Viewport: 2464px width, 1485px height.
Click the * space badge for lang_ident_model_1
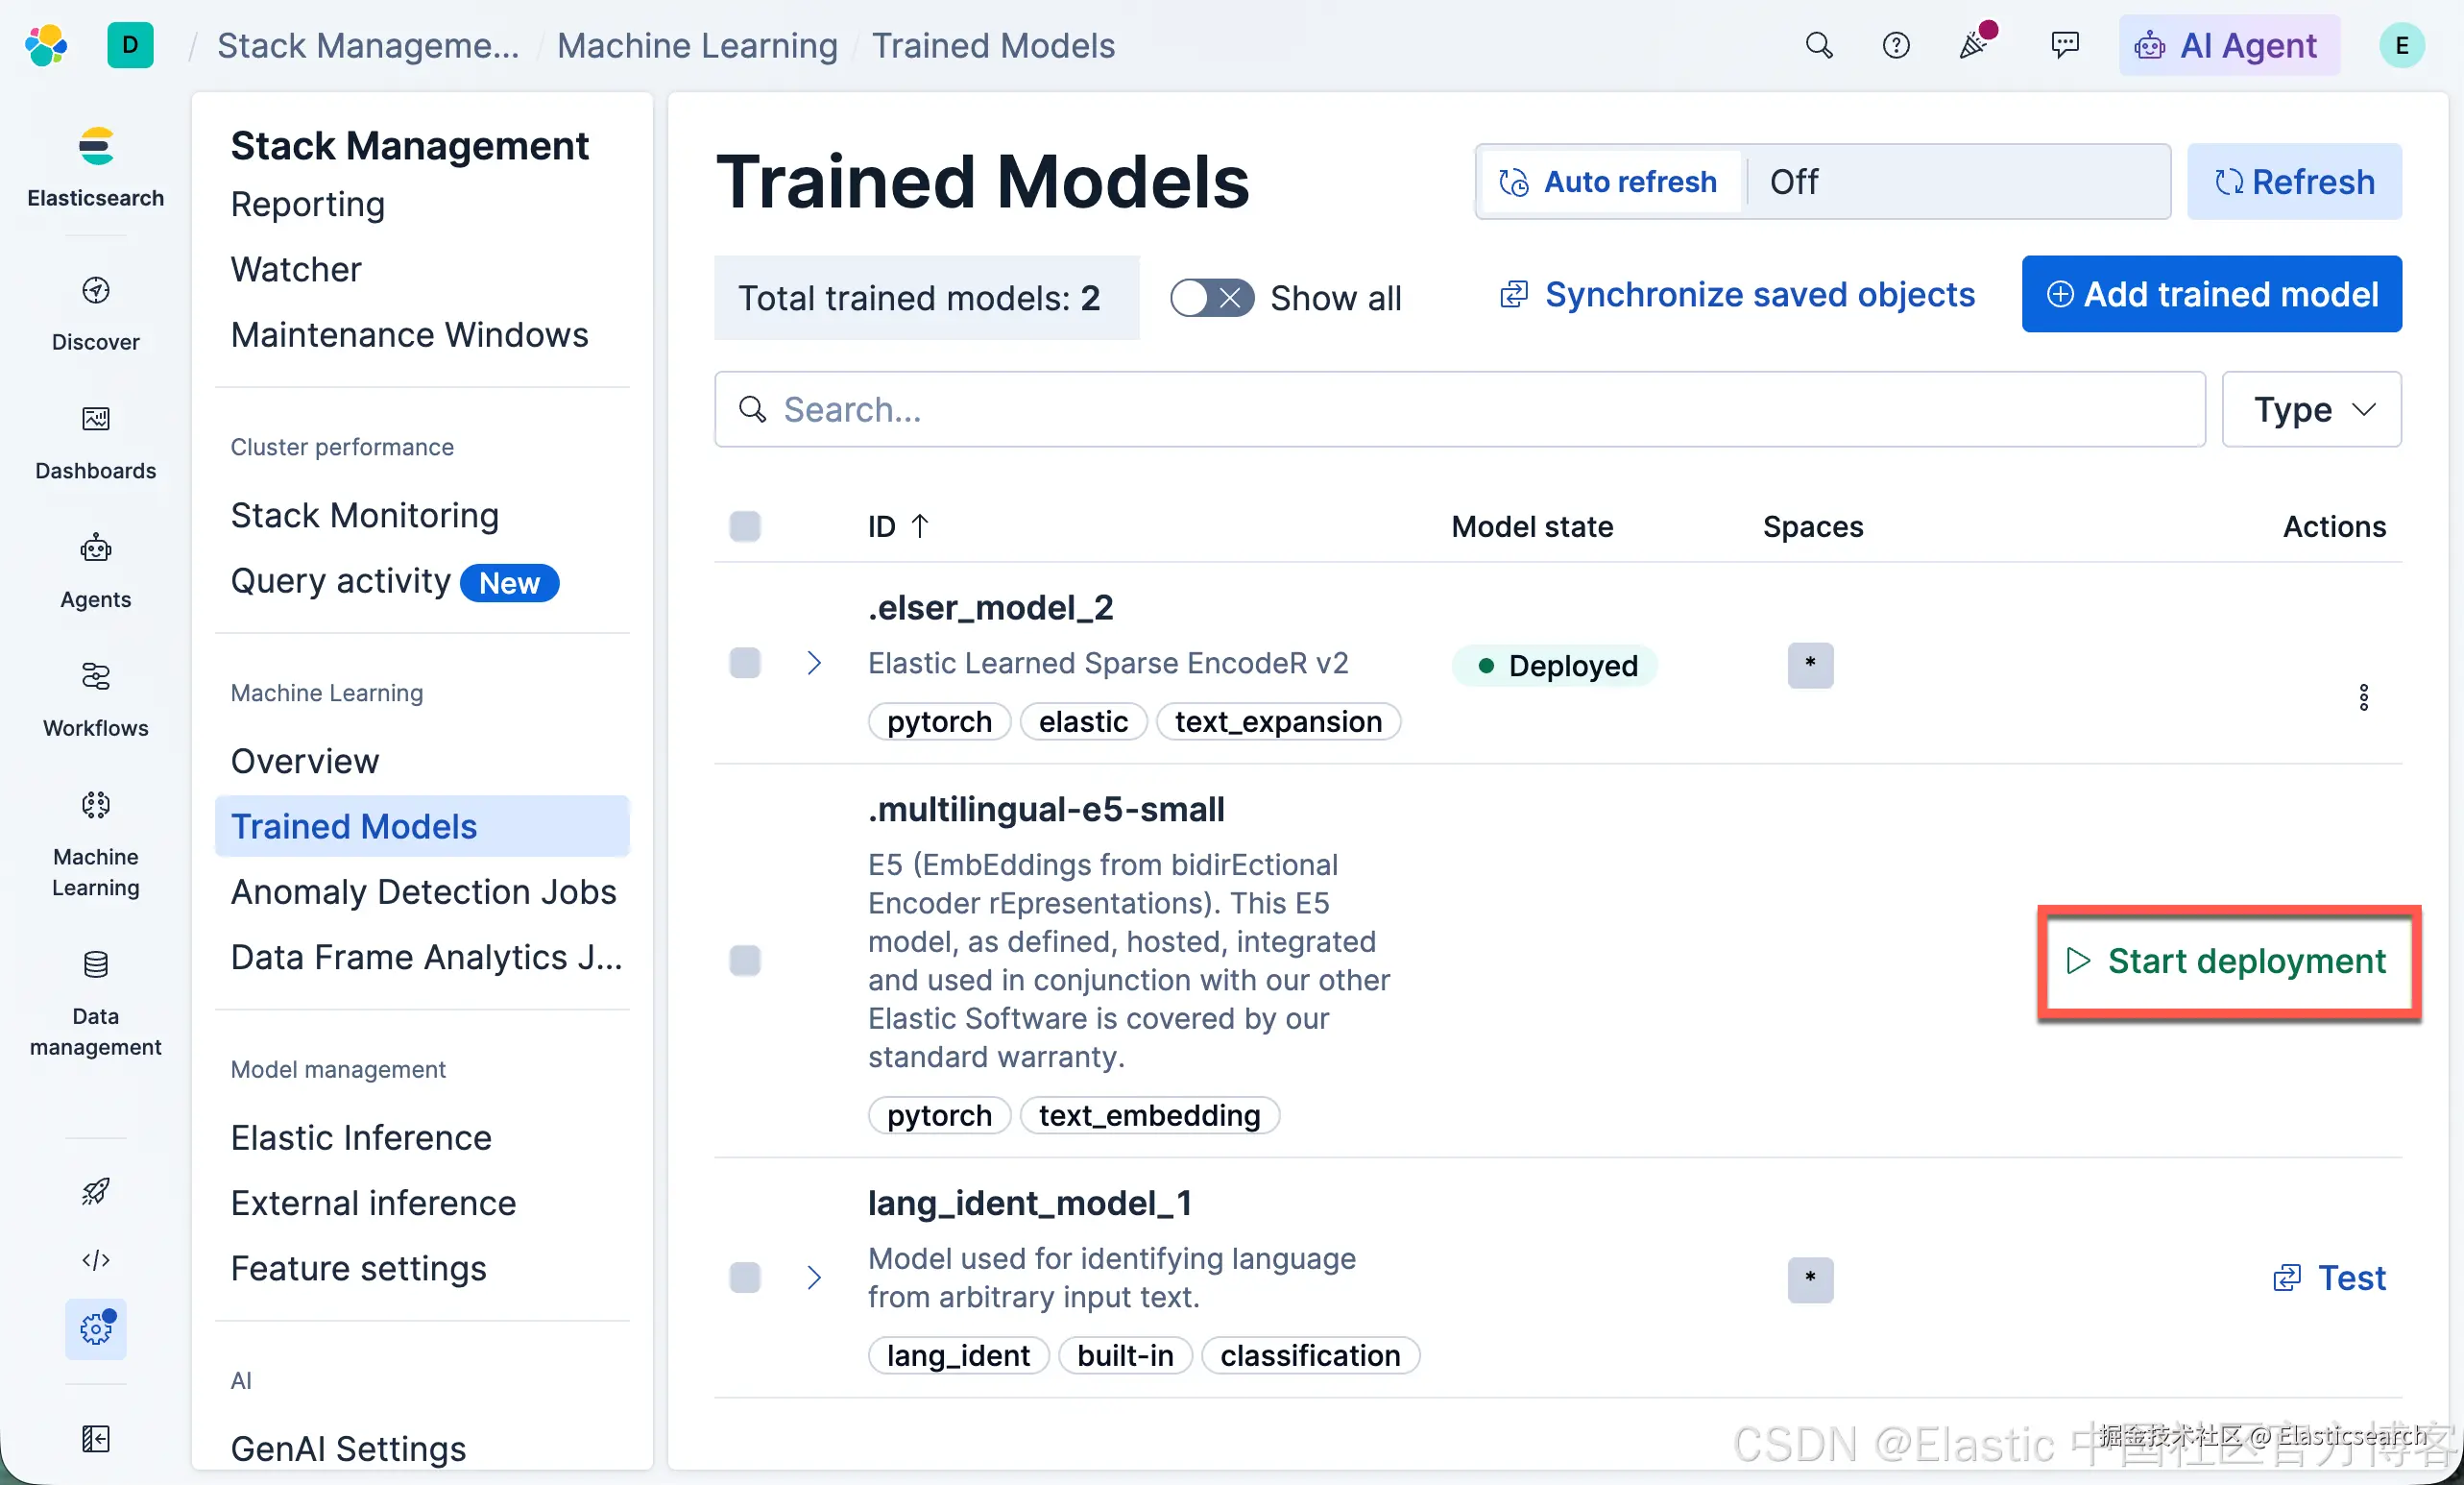click(x=1811, y=1279)
